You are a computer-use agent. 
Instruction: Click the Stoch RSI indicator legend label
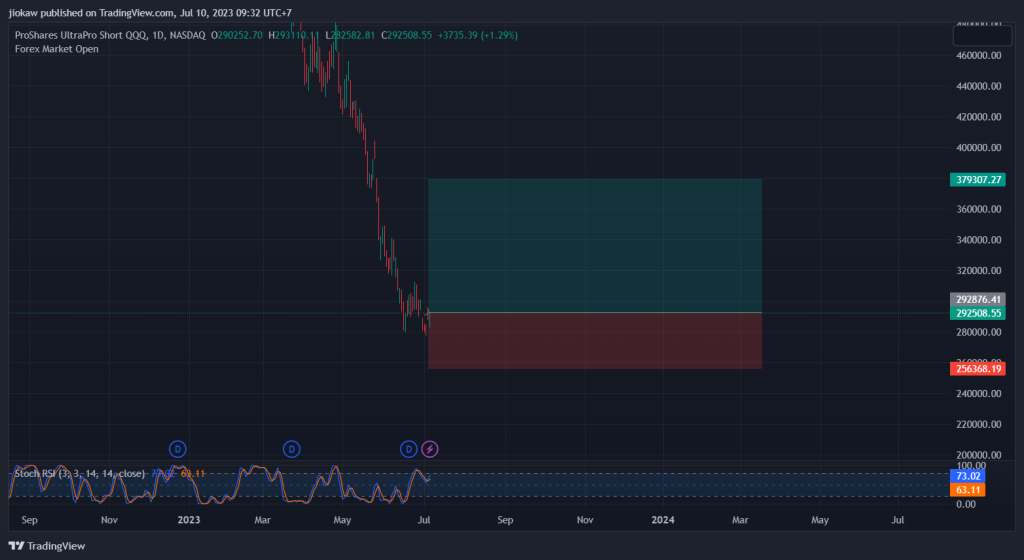[80, 473]
